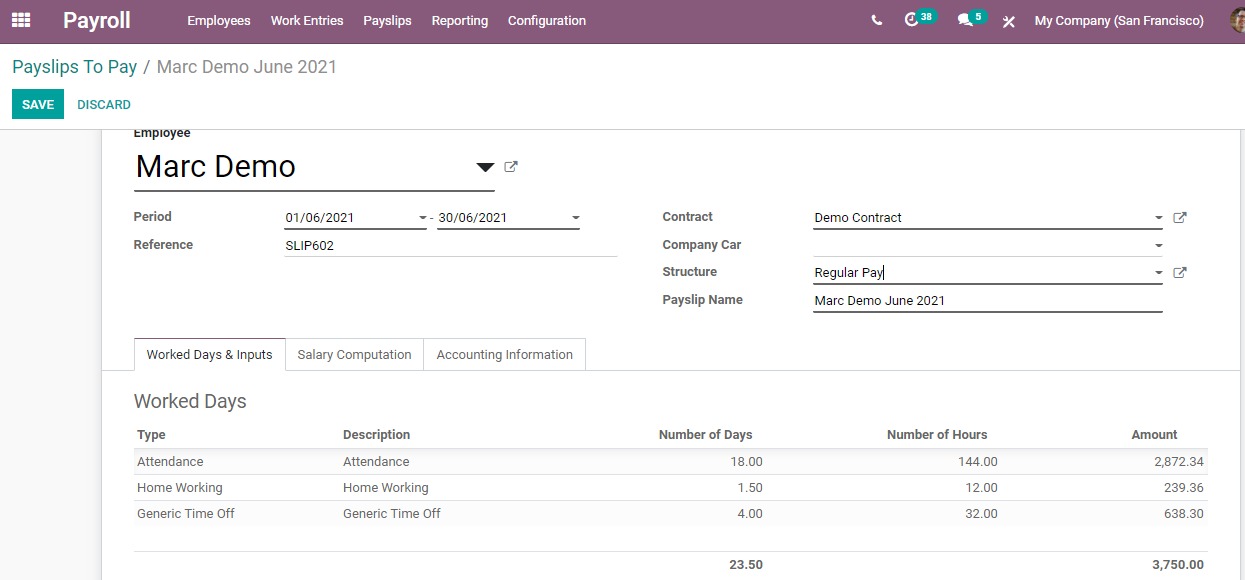Viewport: 1245px width, 580px height.
Task: Switch to Worked Days & Inputs tab
Action: [209, 354]
